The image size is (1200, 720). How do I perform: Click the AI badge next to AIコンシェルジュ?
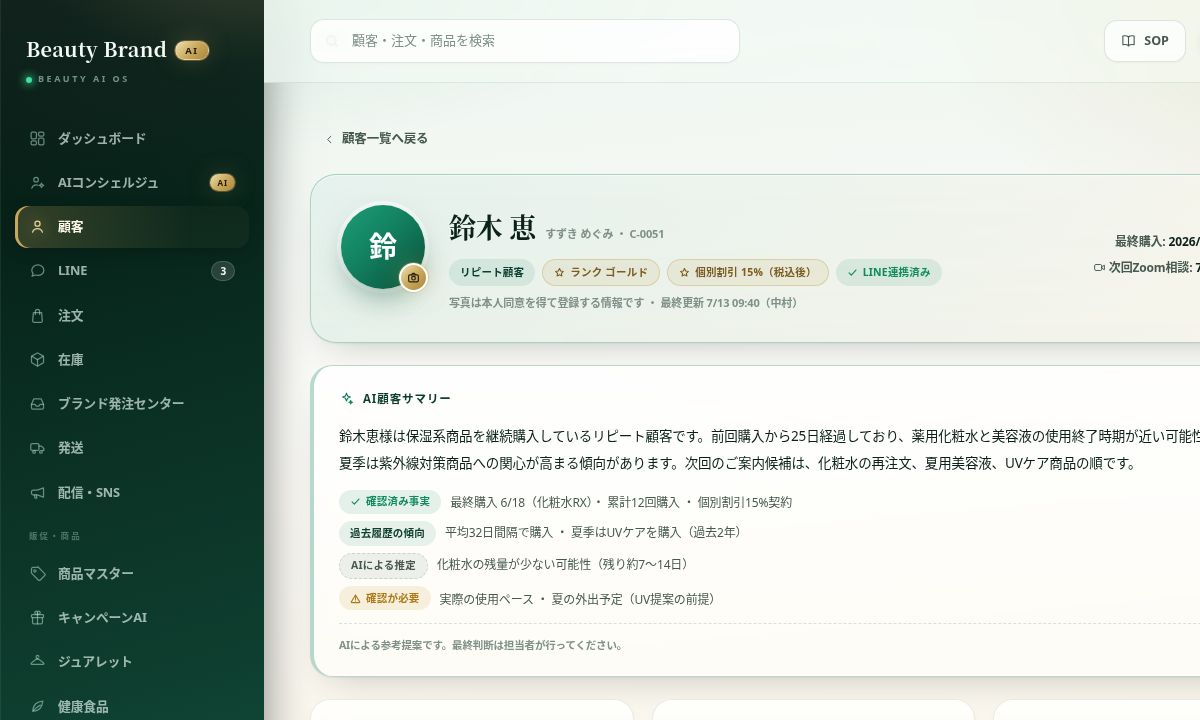click(223, 183)
